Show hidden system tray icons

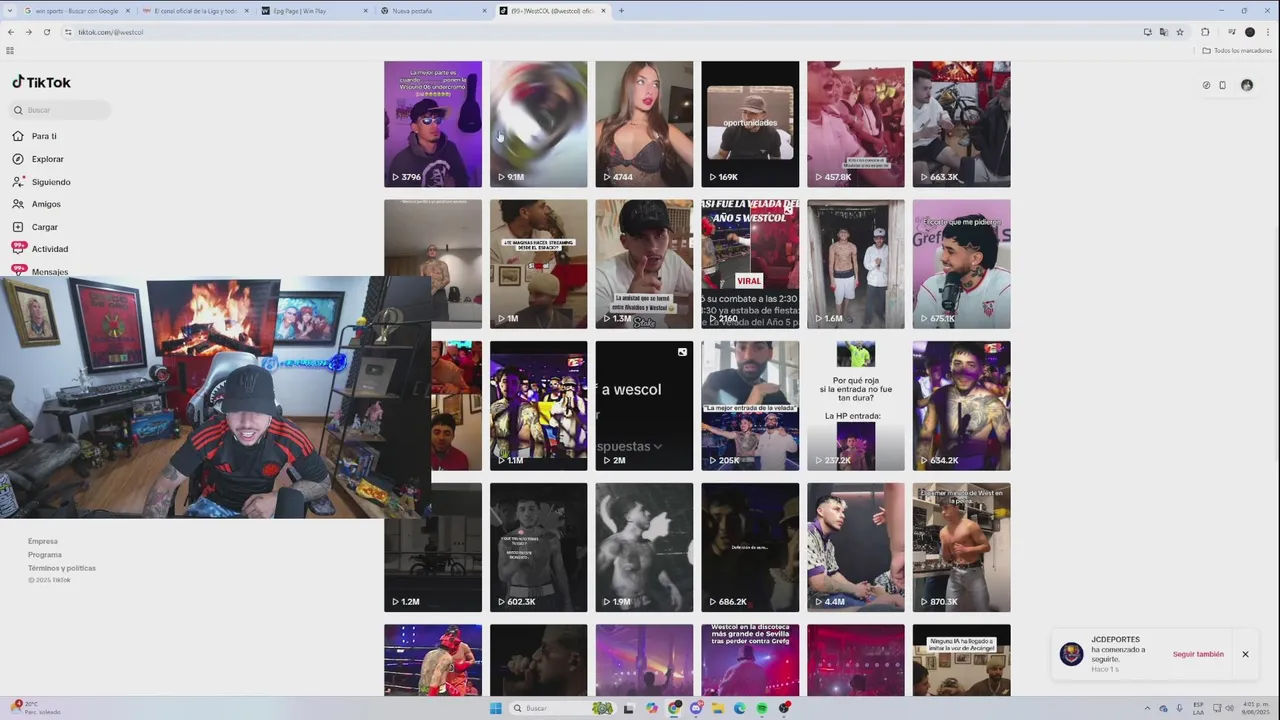coord(1148,708)
